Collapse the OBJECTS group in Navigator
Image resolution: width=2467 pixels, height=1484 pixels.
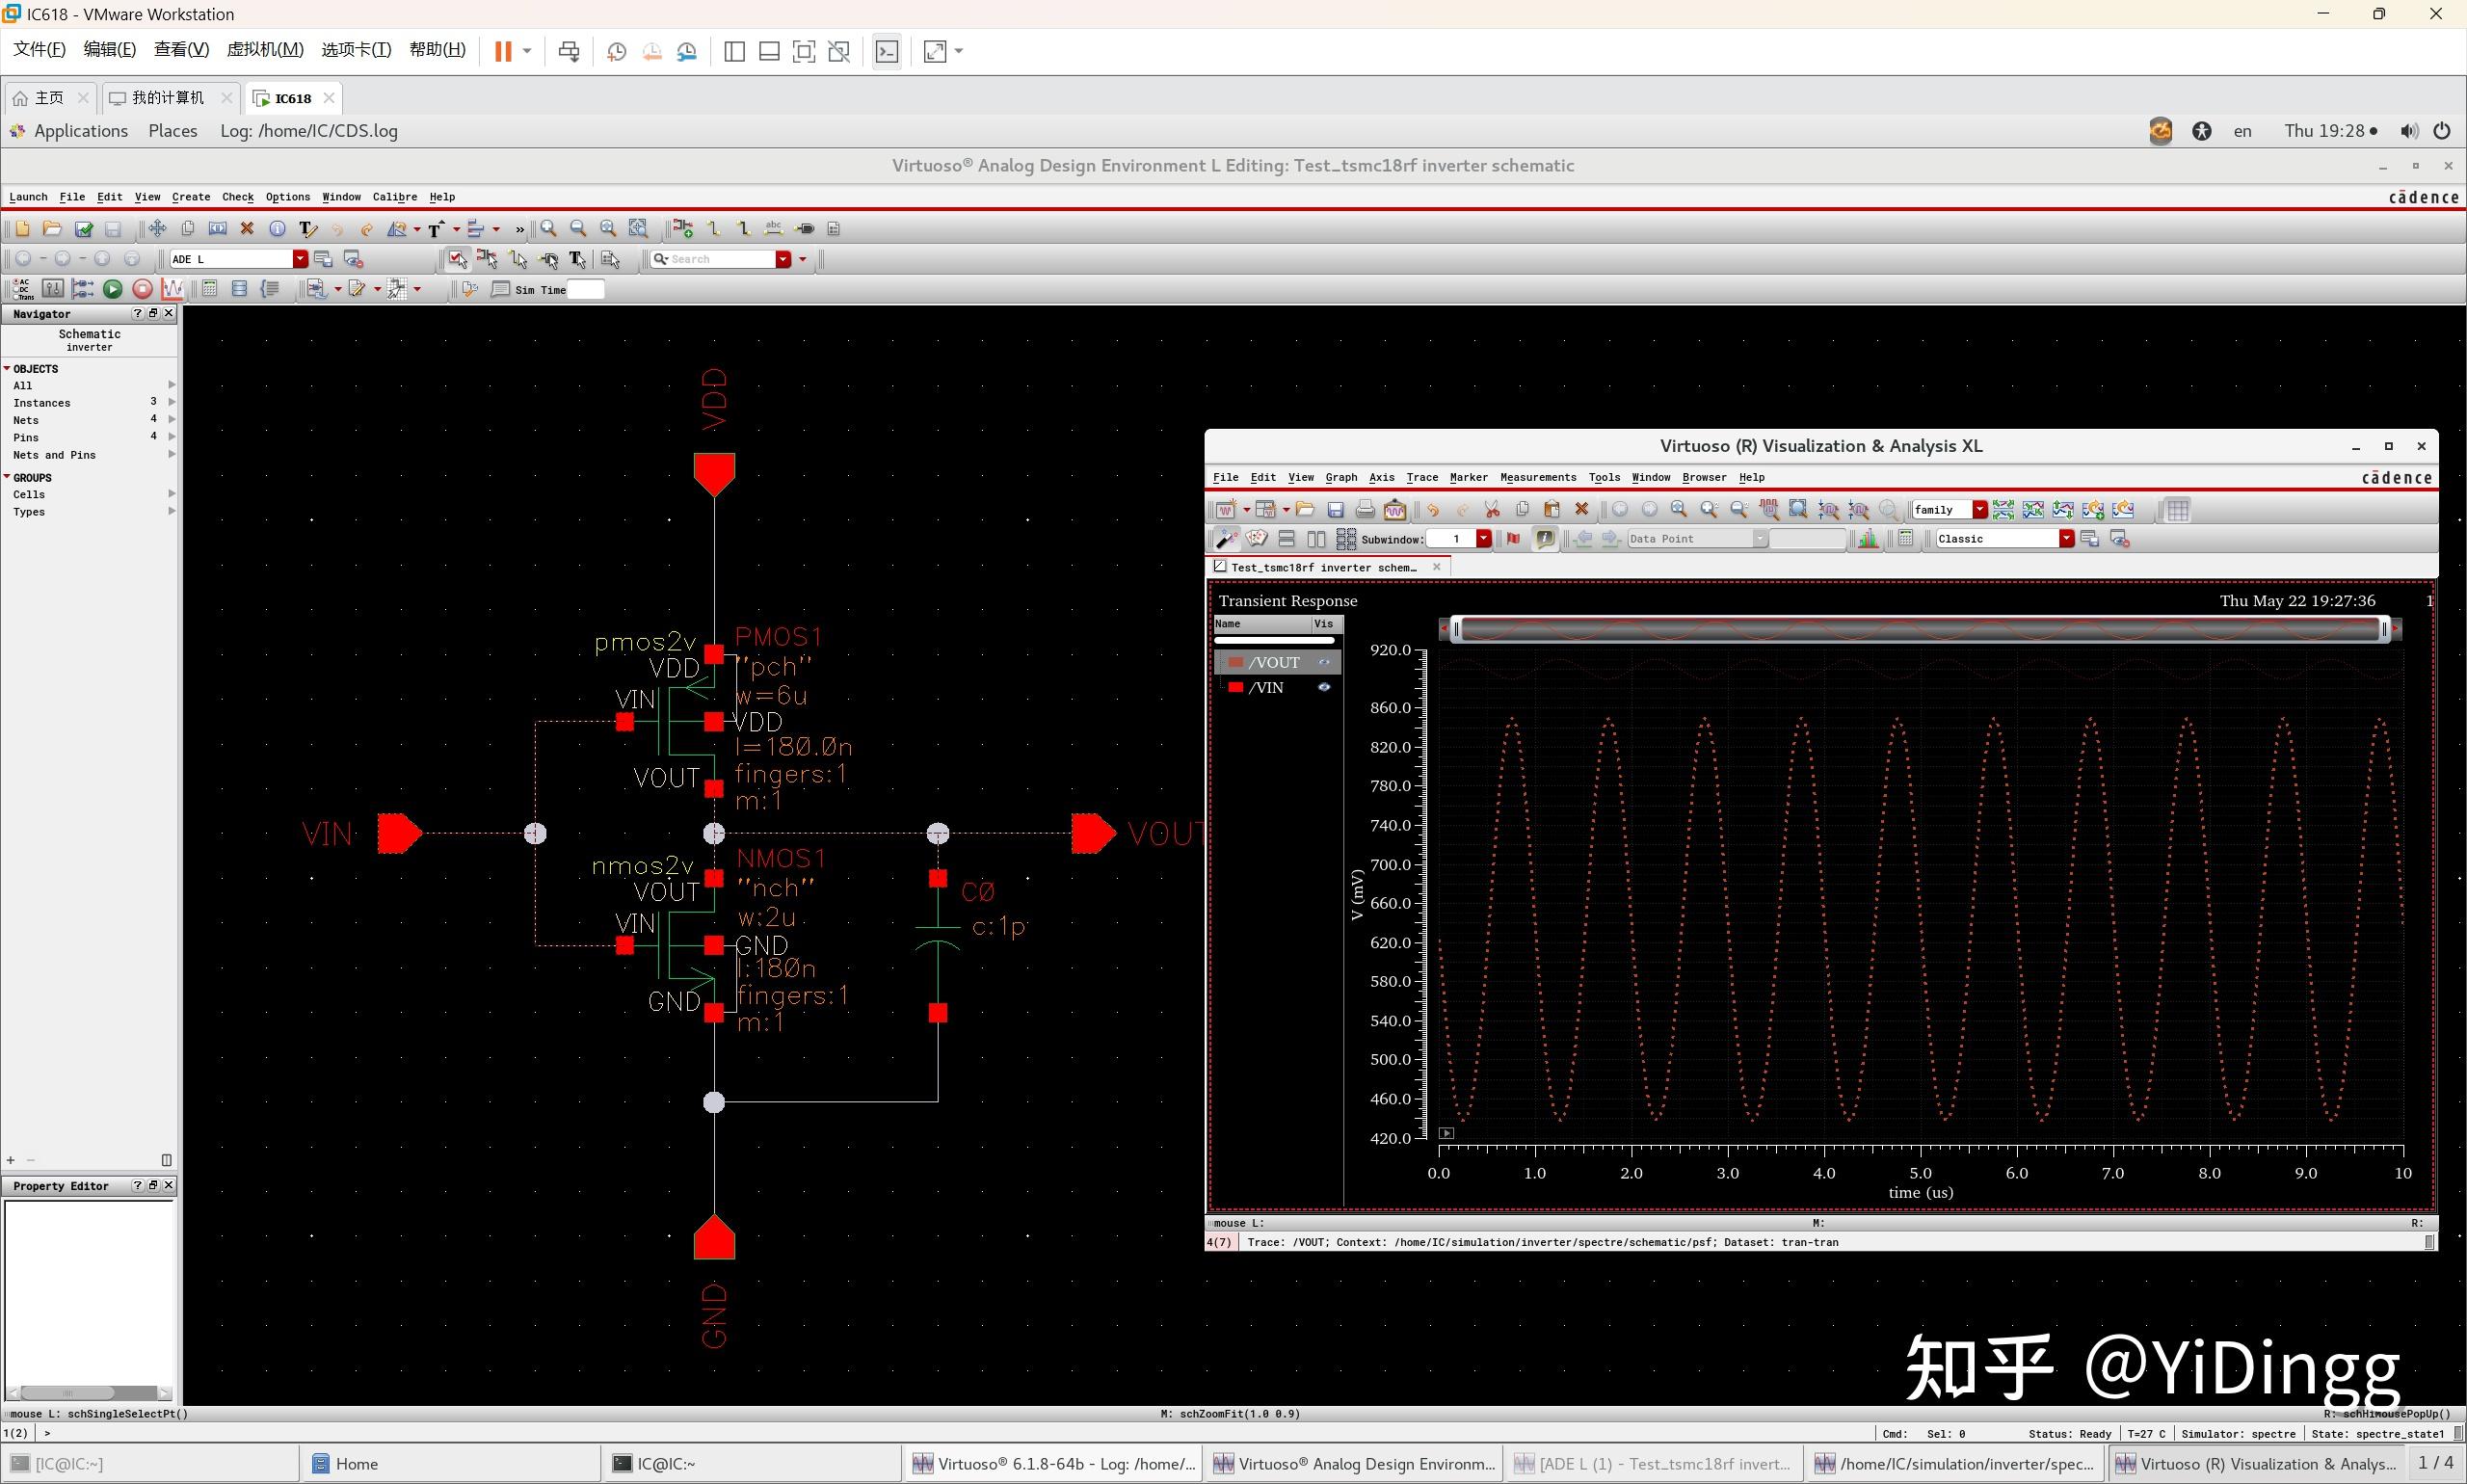(7, 368)
